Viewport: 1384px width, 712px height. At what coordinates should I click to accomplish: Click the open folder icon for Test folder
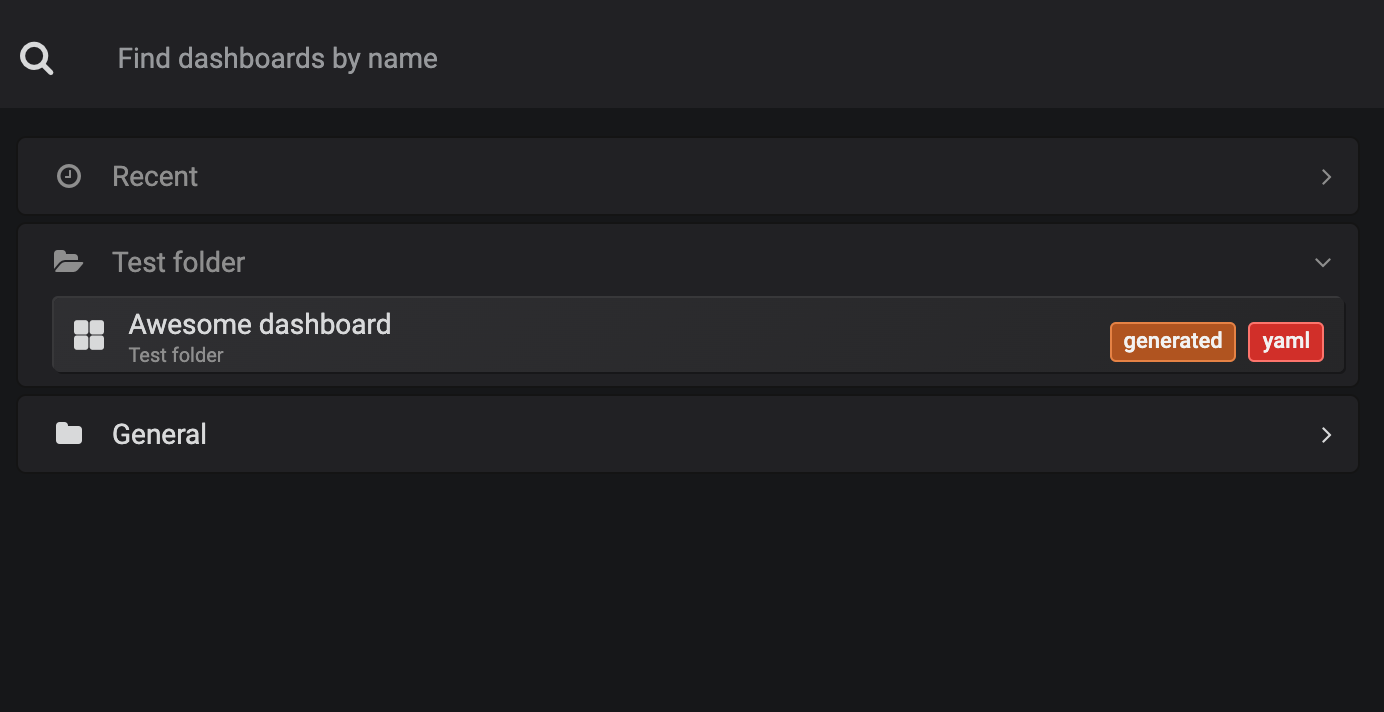[68, 262]
